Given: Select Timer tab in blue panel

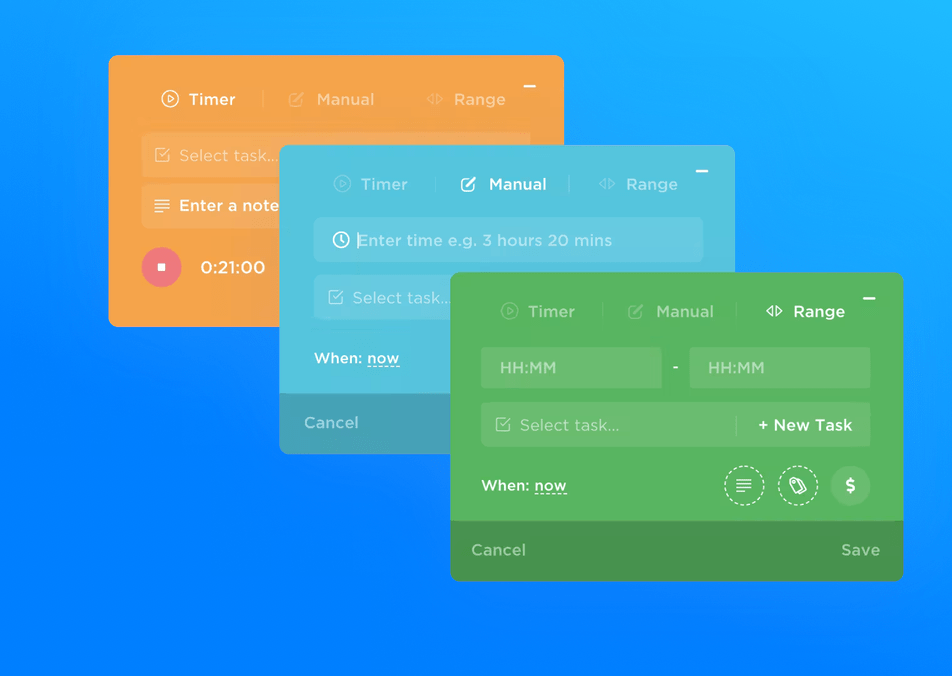Looking at the screenshot, I should tap(370, 184).
